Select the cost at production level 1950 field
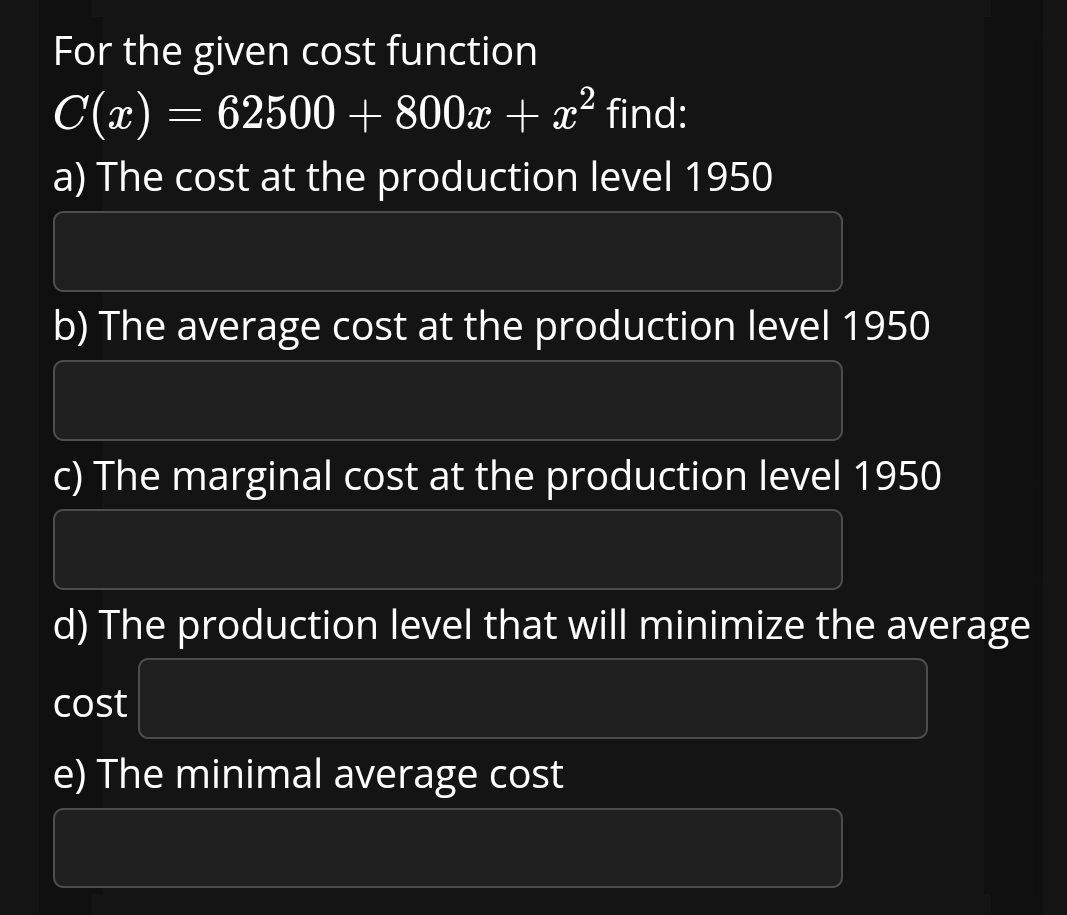1067x915 pixels. click(447, 251)
